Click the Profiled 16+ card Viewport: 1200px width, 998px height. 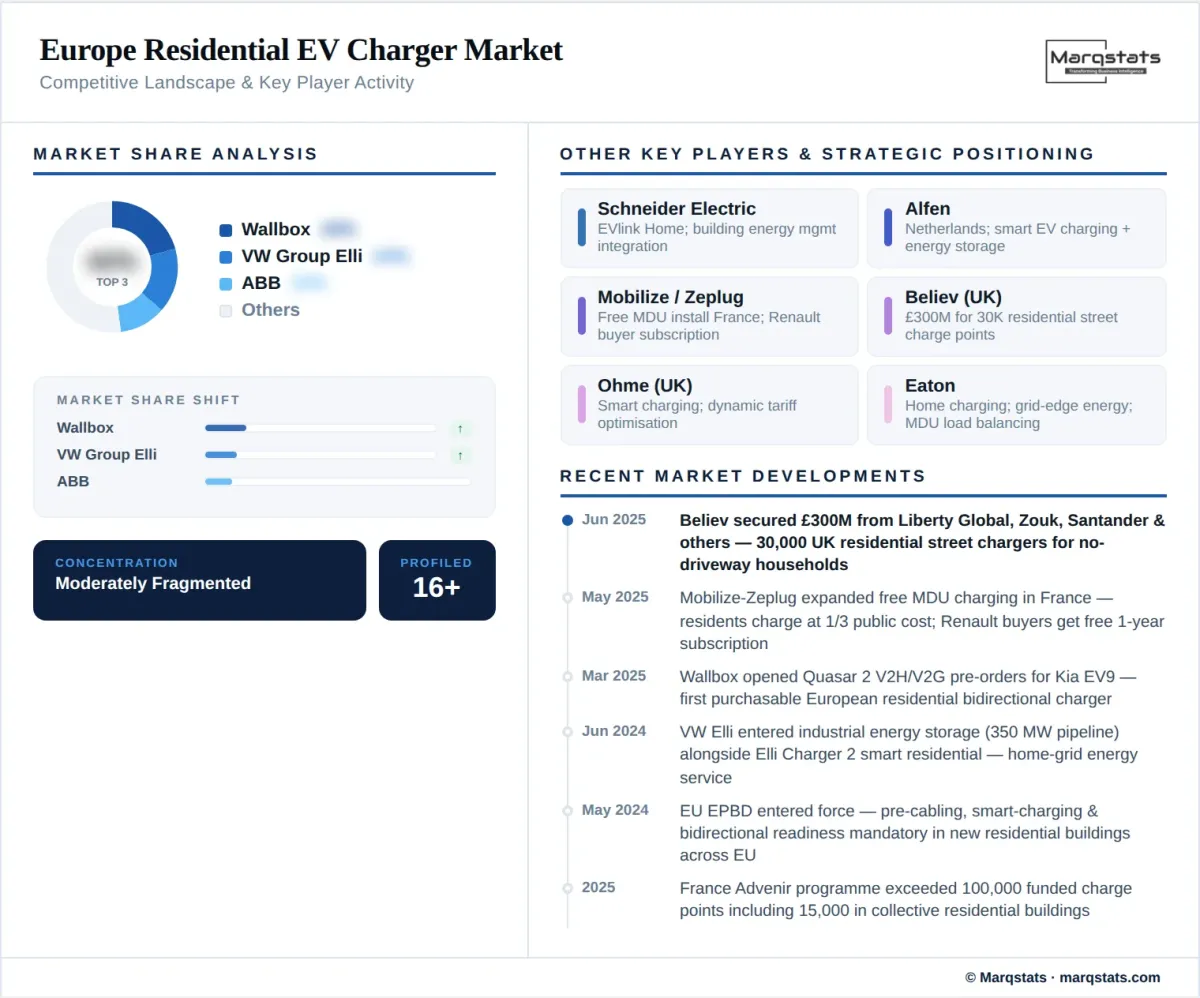(x=437, y=580)
